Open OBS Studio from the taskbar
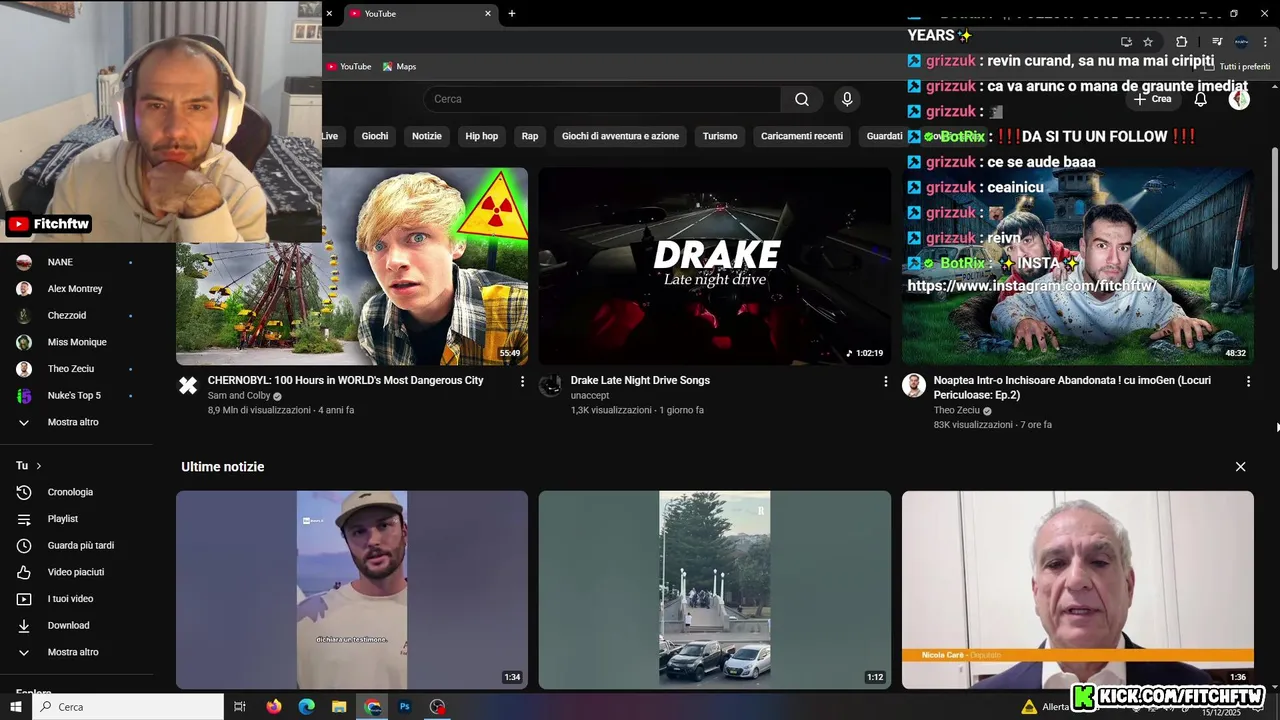 click(437, 707)
